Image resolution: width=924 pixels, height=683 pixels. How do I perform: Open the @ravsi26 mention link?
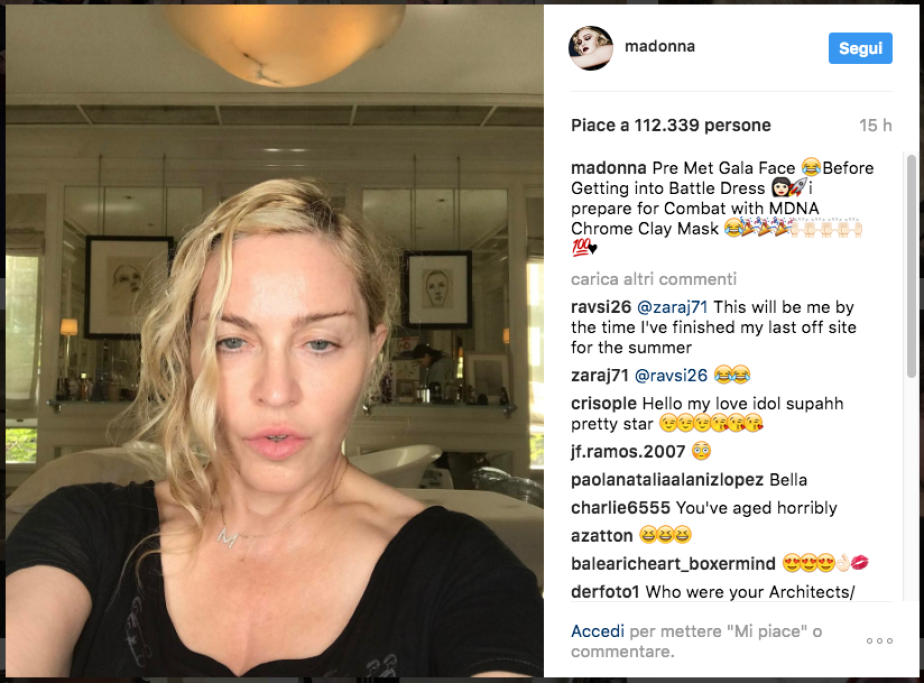pyautogui.click(x=671, y=375)
